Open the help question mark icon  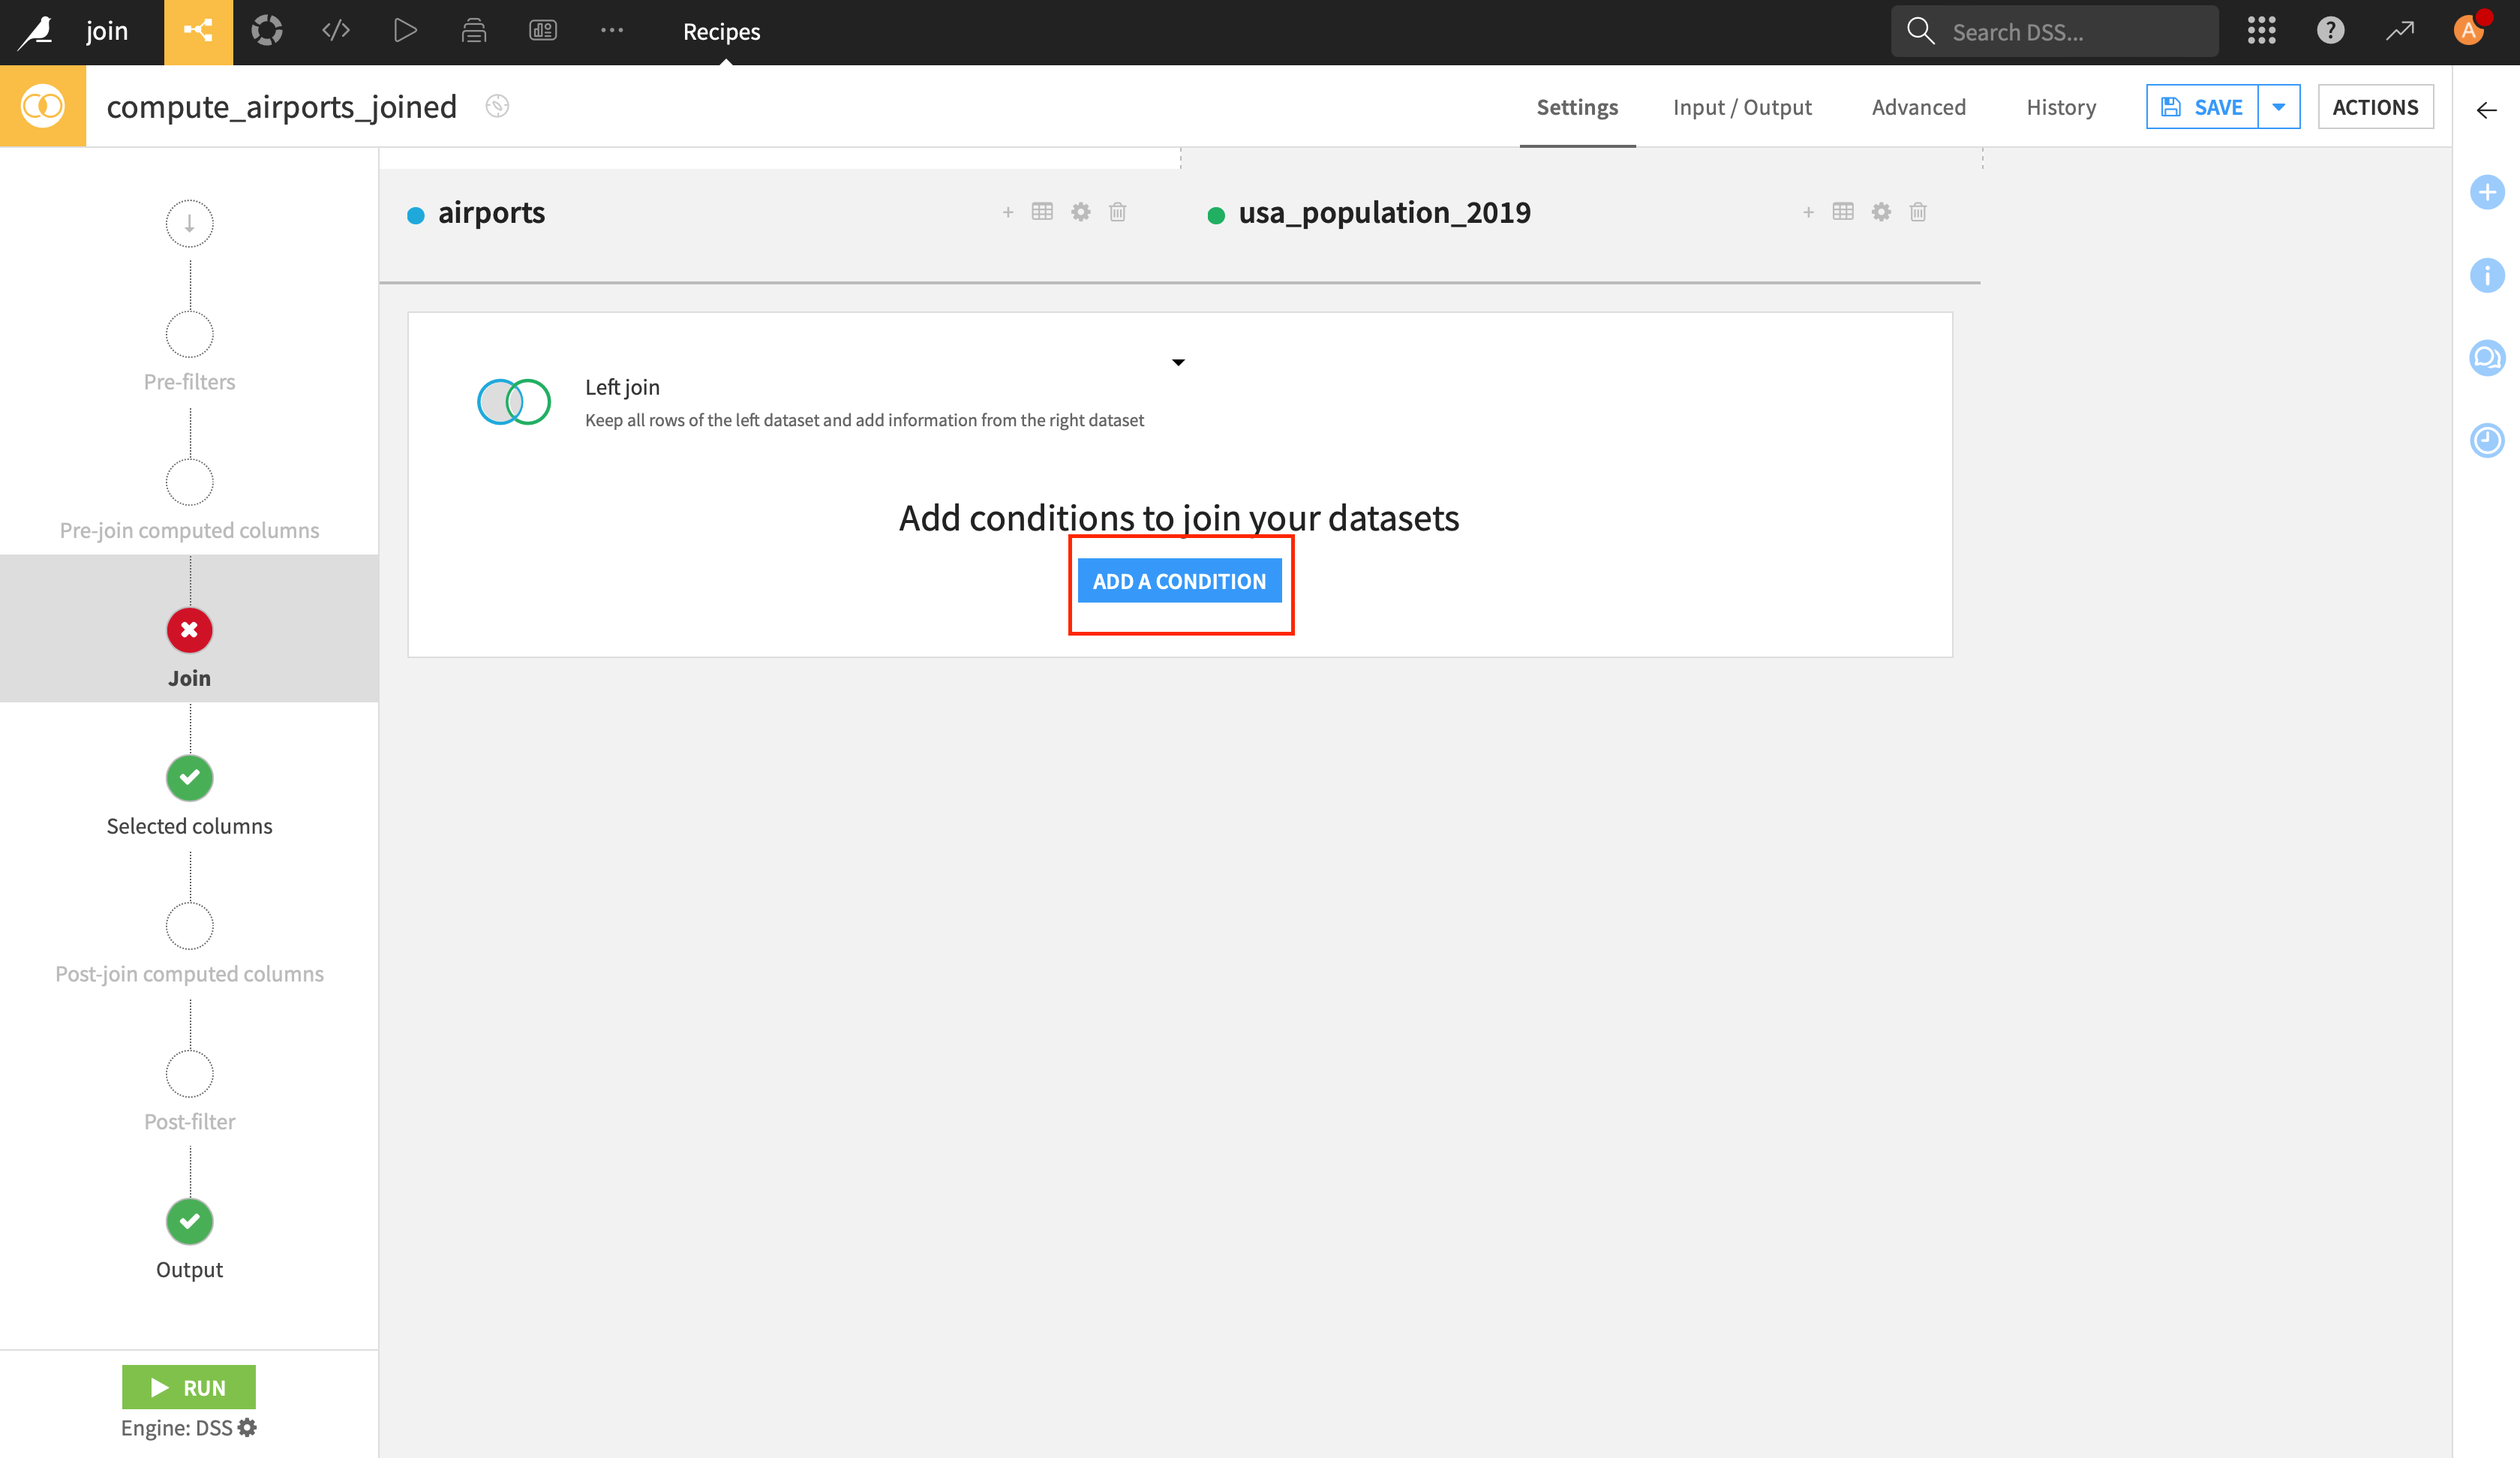[x=2330, y=31]
